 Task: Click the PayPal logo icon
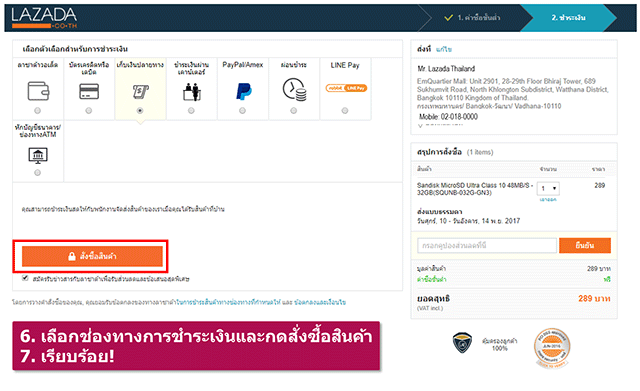[244, 91]
